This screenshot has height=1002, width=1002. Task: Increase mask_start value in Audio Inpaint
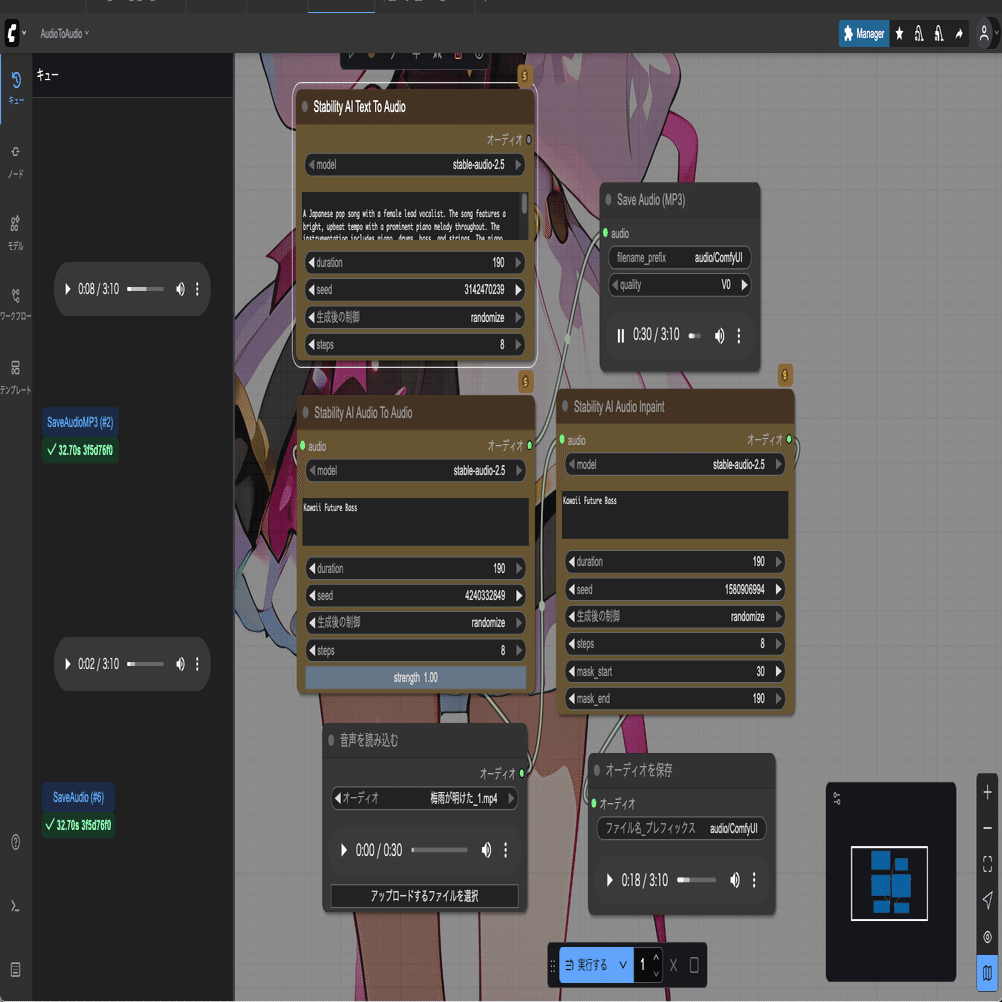click(x=778, y=671)
